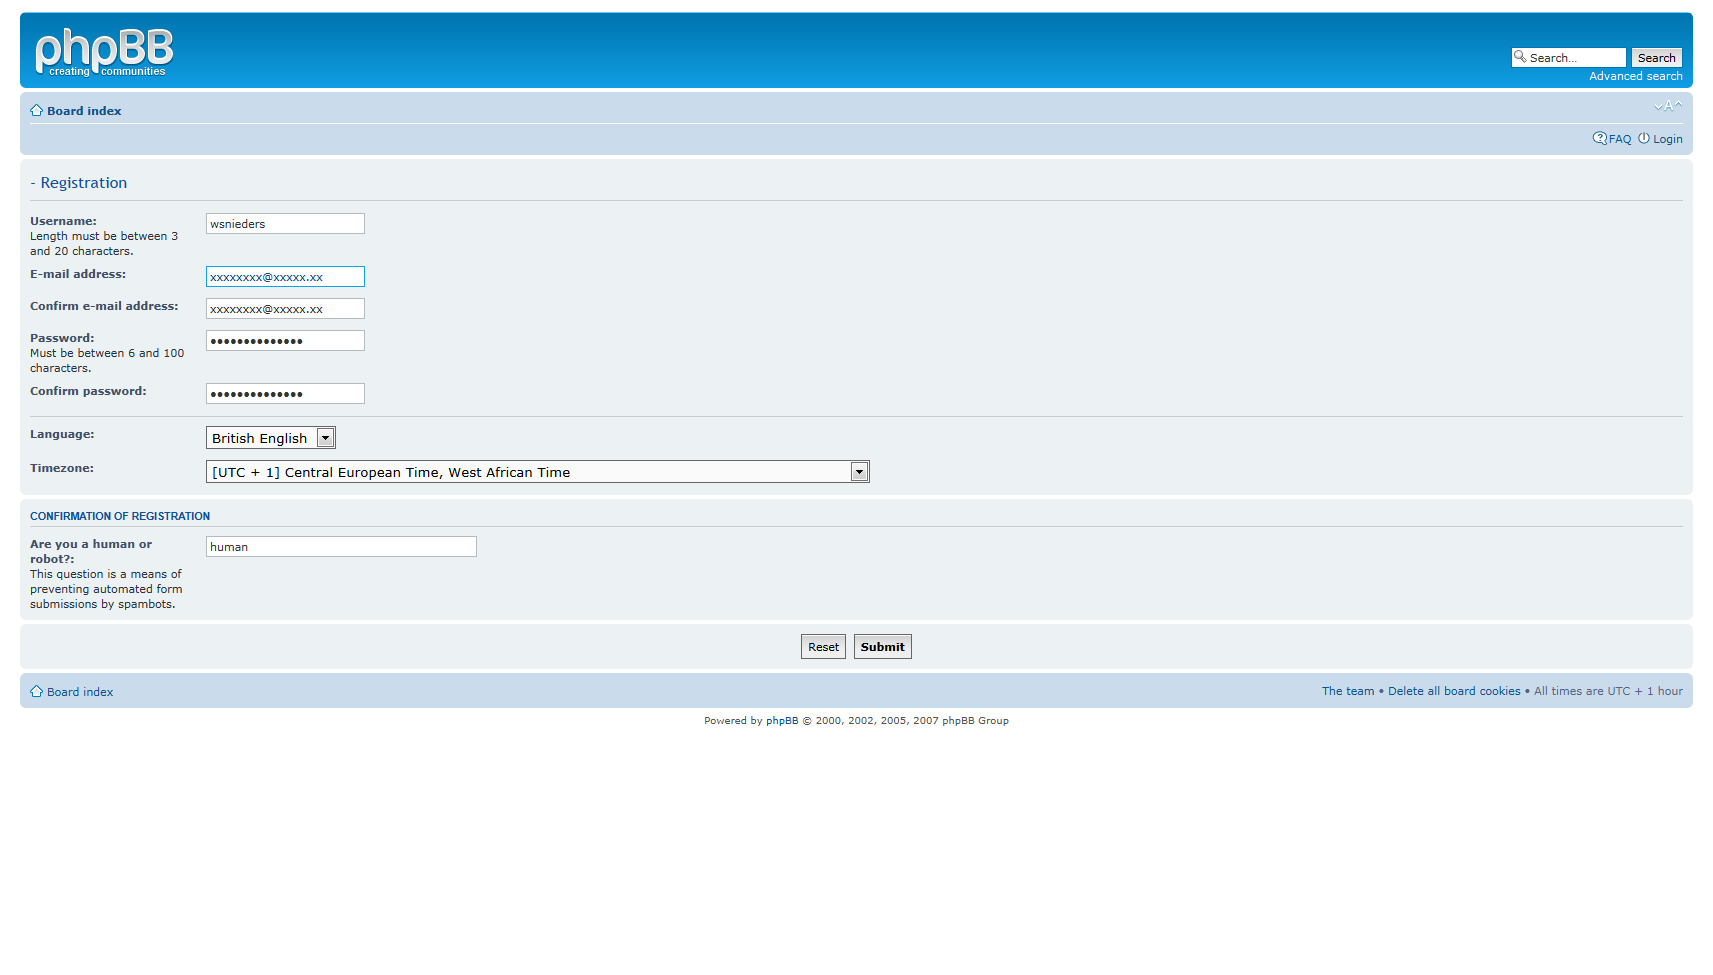Click the home icon in footer bar

click(37, 692)
